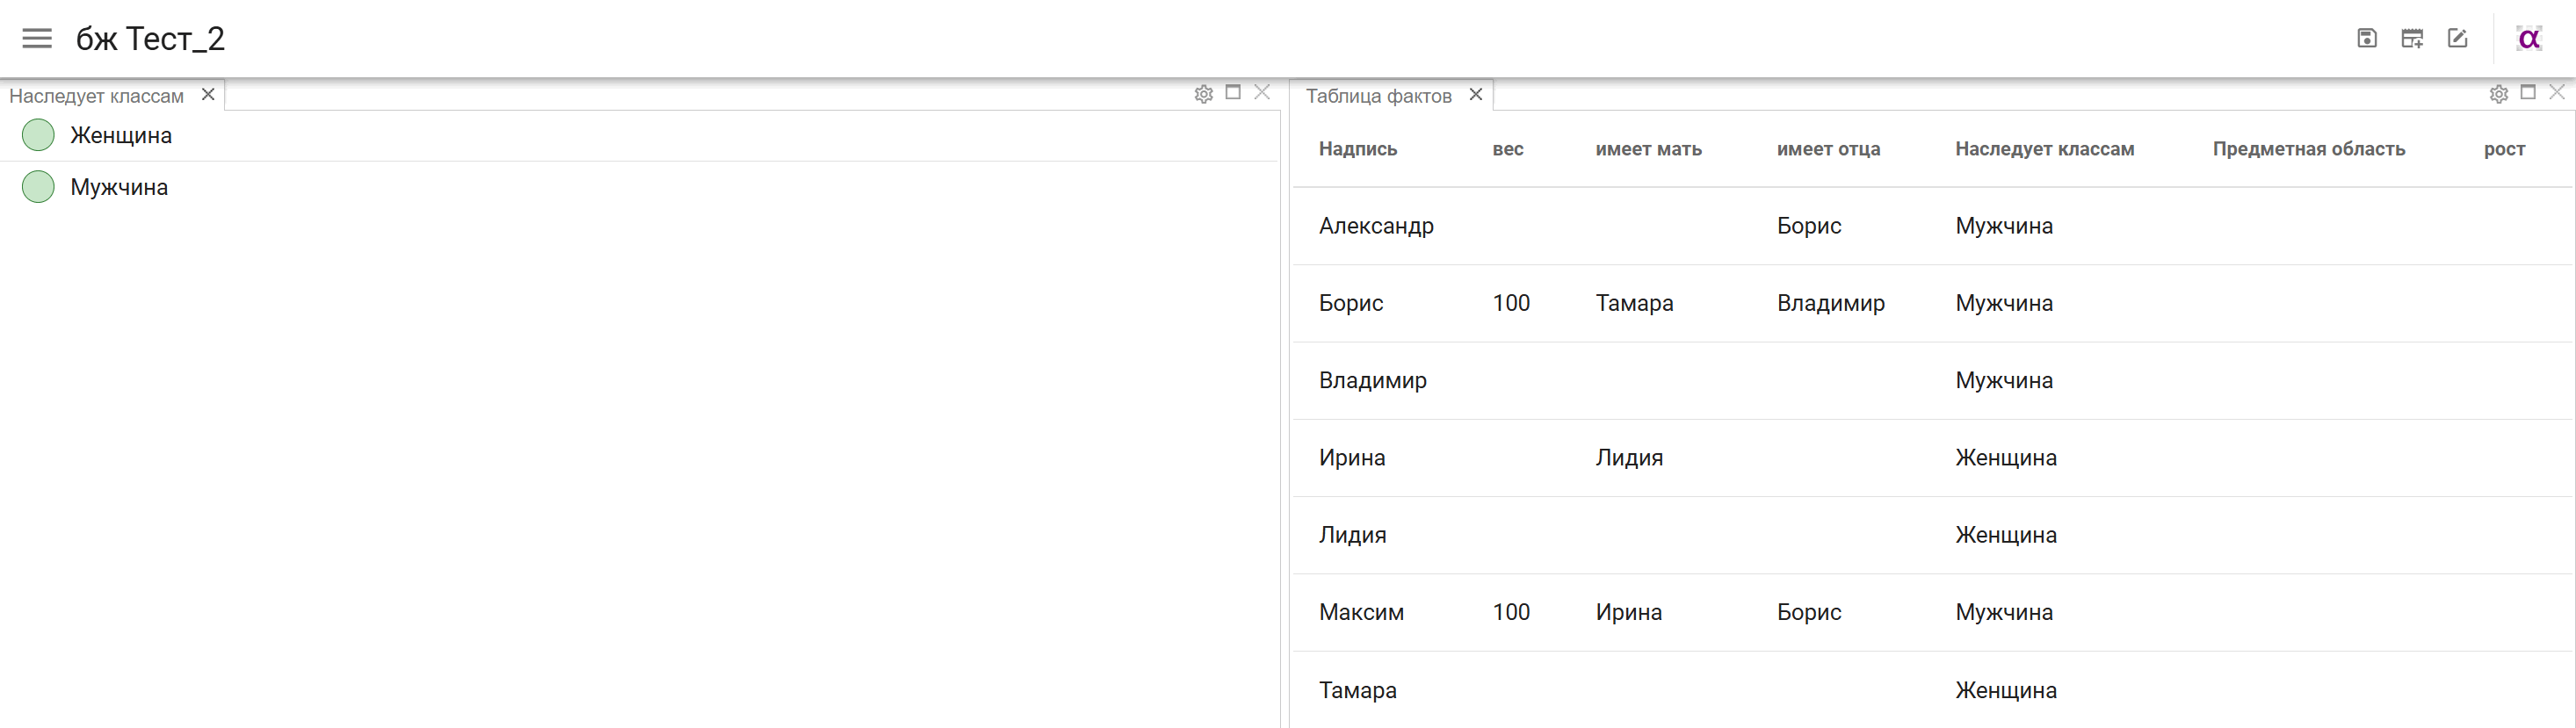
Task: Select the Женщина class item
Action: [x=640, y=135]
